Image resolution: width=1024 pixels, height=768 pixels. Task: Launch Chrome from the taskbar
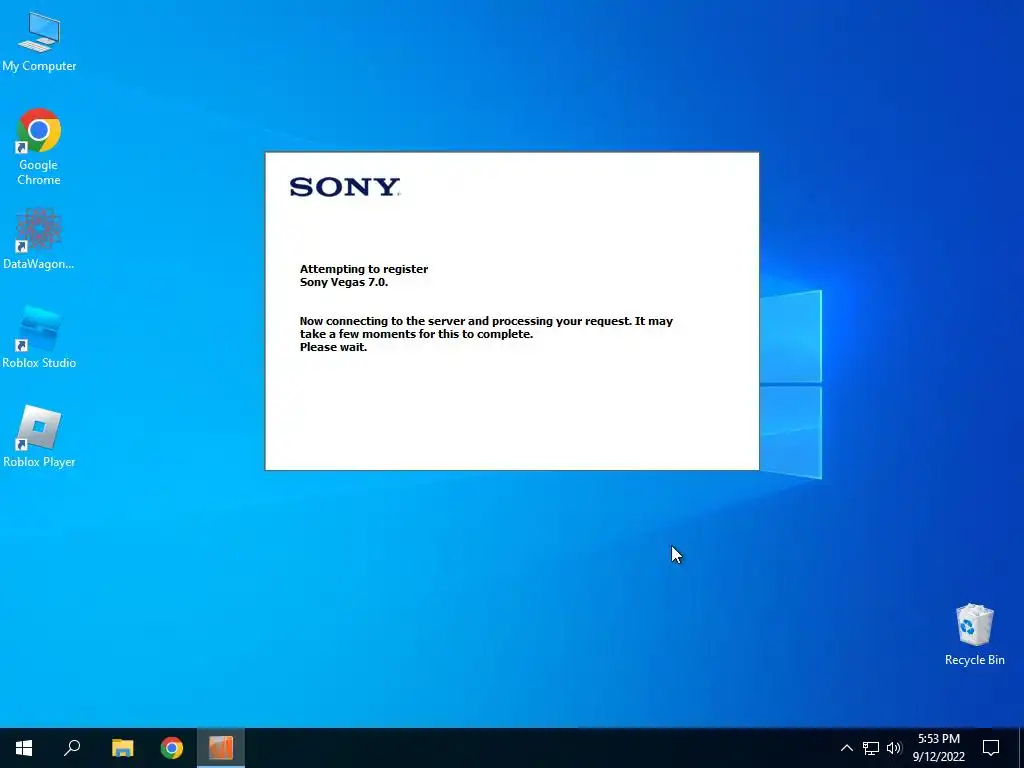[x=172, y=748]
